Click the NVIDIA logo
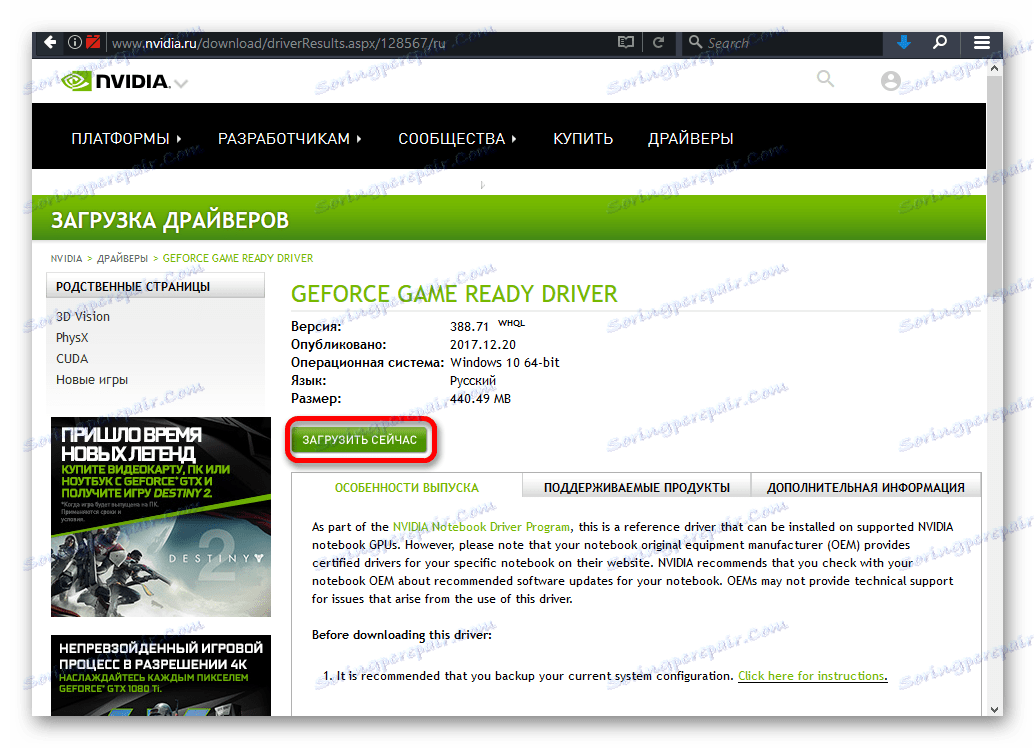This screenshot has width=1035, height=748. [x=116, y=81]
